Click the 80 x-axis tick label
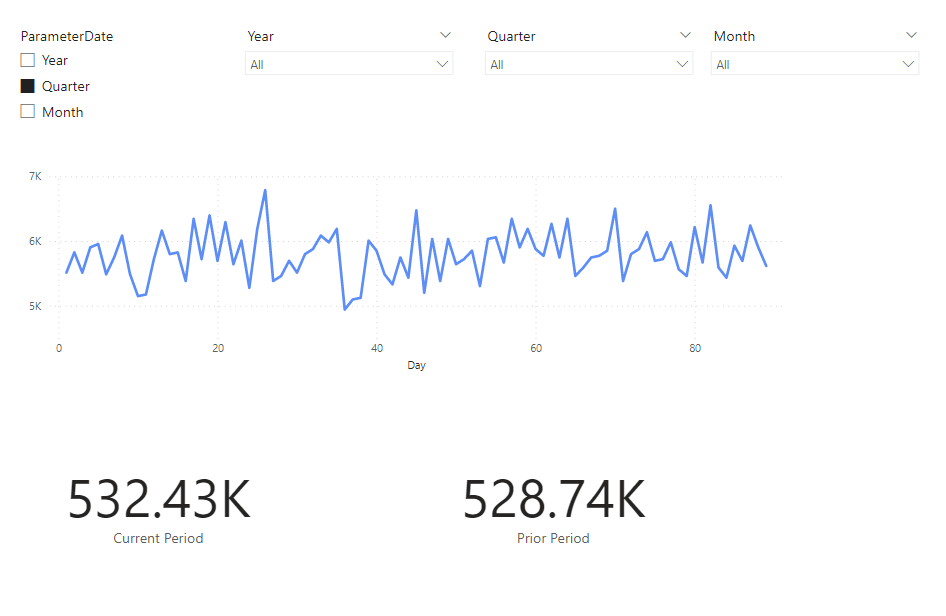 pos(695,348)
